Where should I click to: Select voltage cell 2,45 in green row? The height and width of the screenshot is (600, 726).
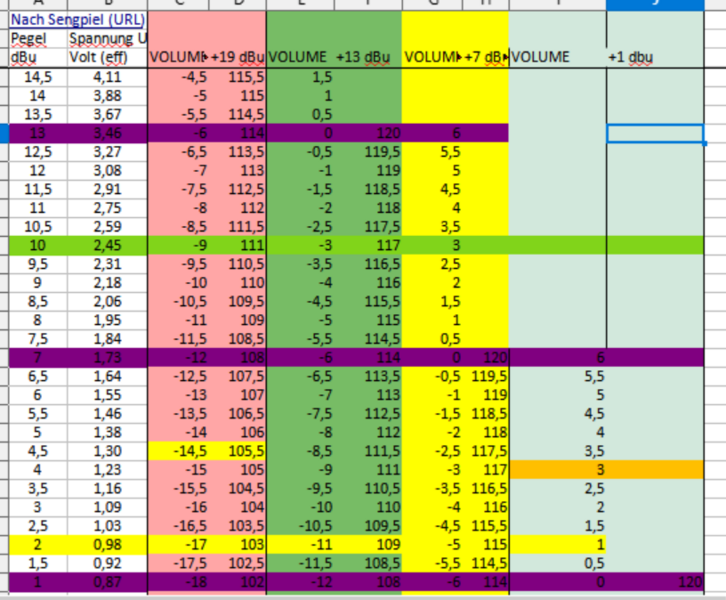(106, 246)
